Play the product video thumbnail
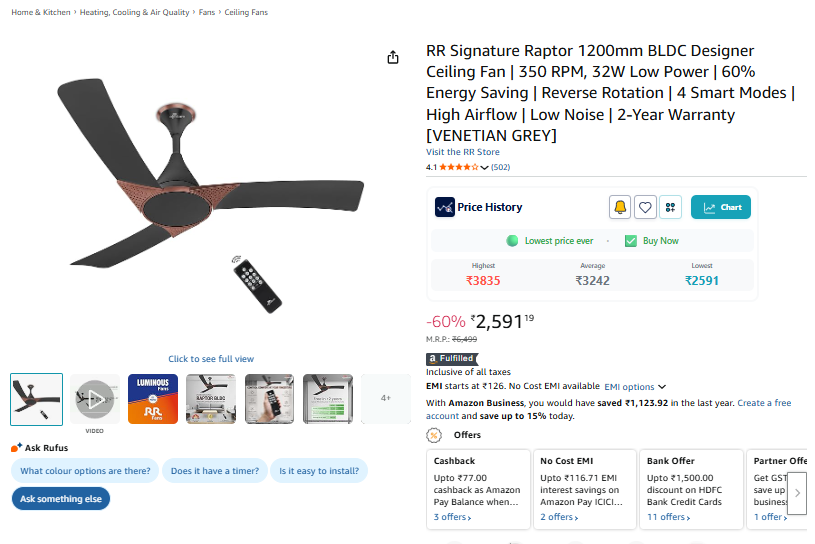815x544 pixels. point(94,400)
